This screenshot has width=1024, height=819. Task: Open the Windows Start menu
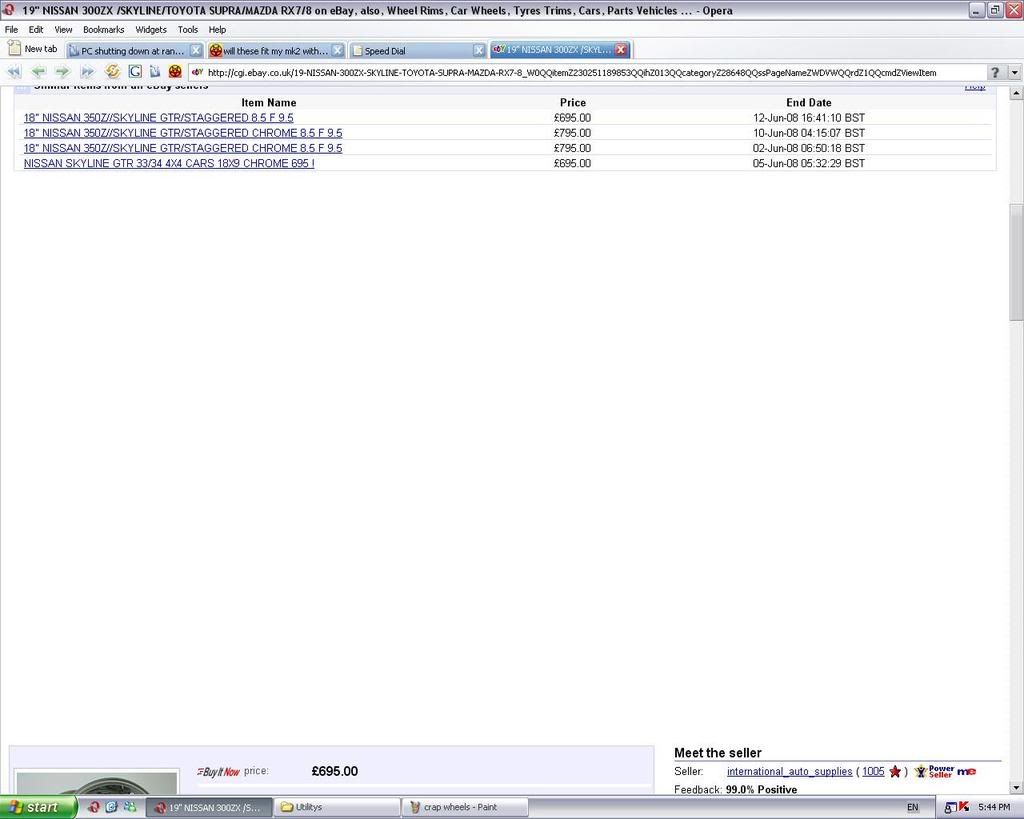coord(38,807)
